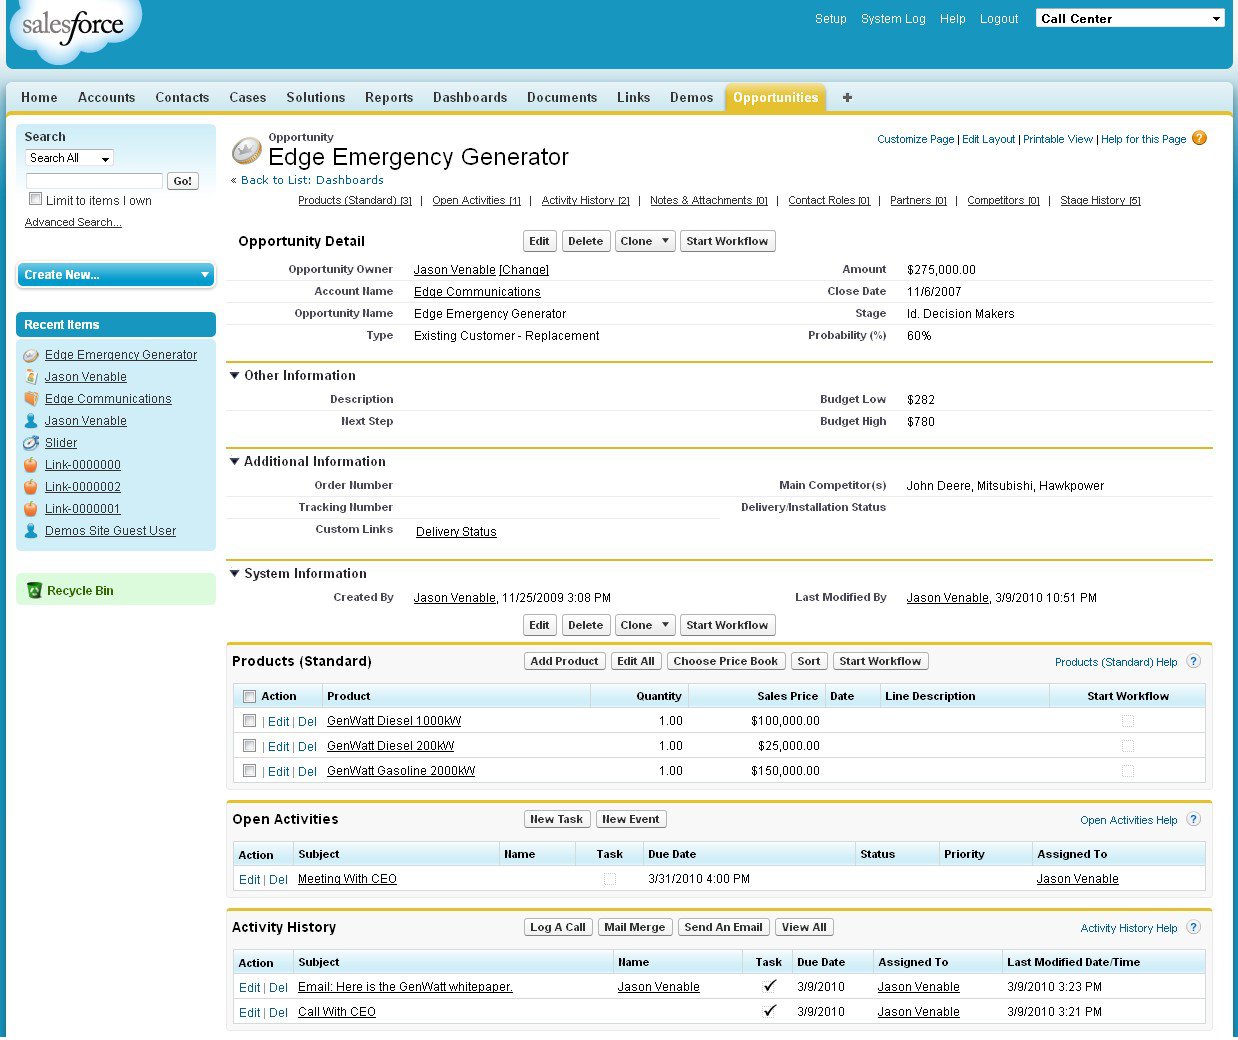Collapse the Additional Information section
1238x1040 pixels.
(235, 462)
